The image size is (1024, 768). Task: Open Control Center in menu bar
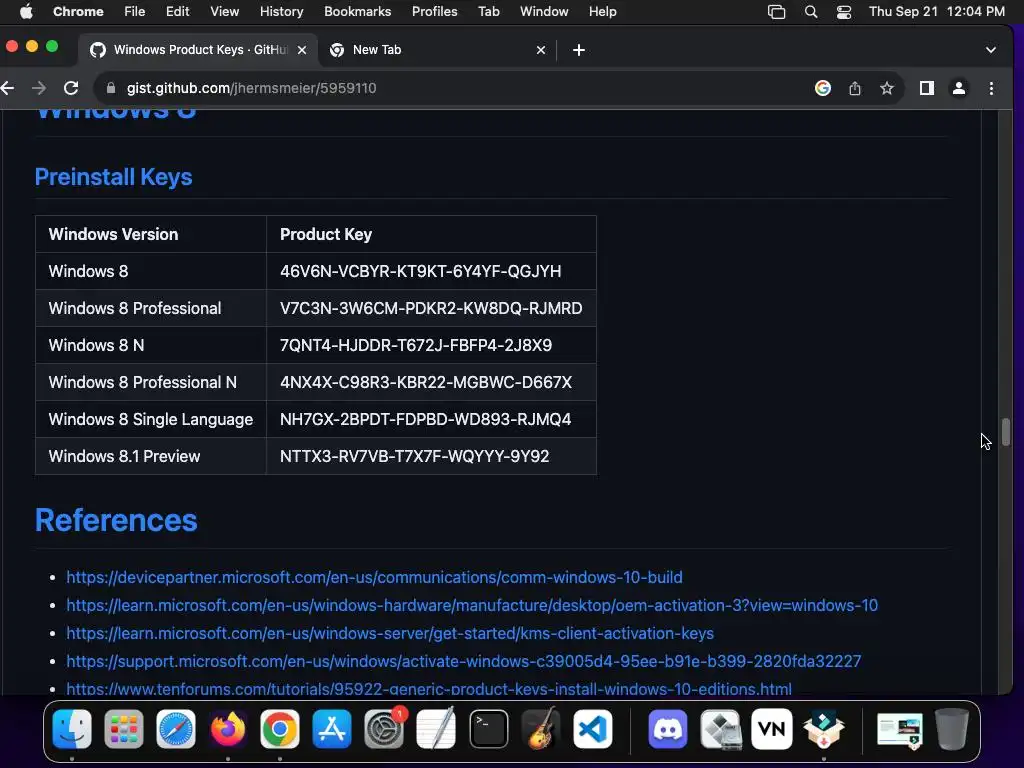point(844,12)
